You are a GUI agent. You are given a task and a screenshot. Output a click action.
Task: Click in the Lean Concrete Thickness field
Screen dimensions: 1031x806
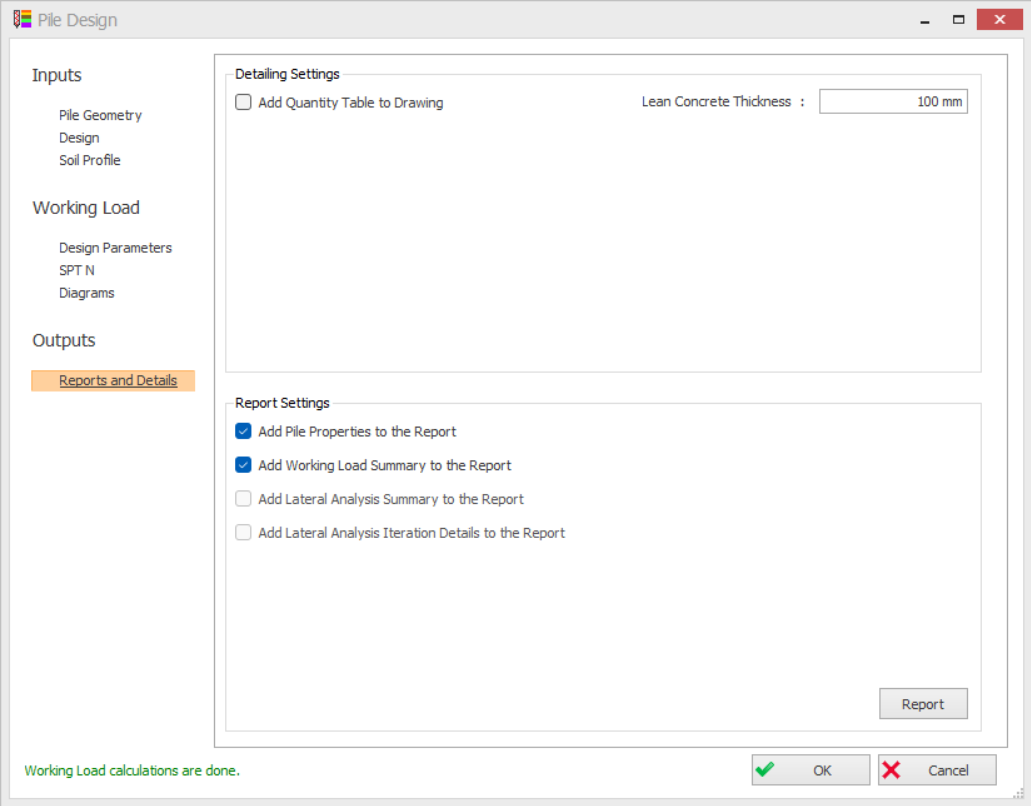893,102
